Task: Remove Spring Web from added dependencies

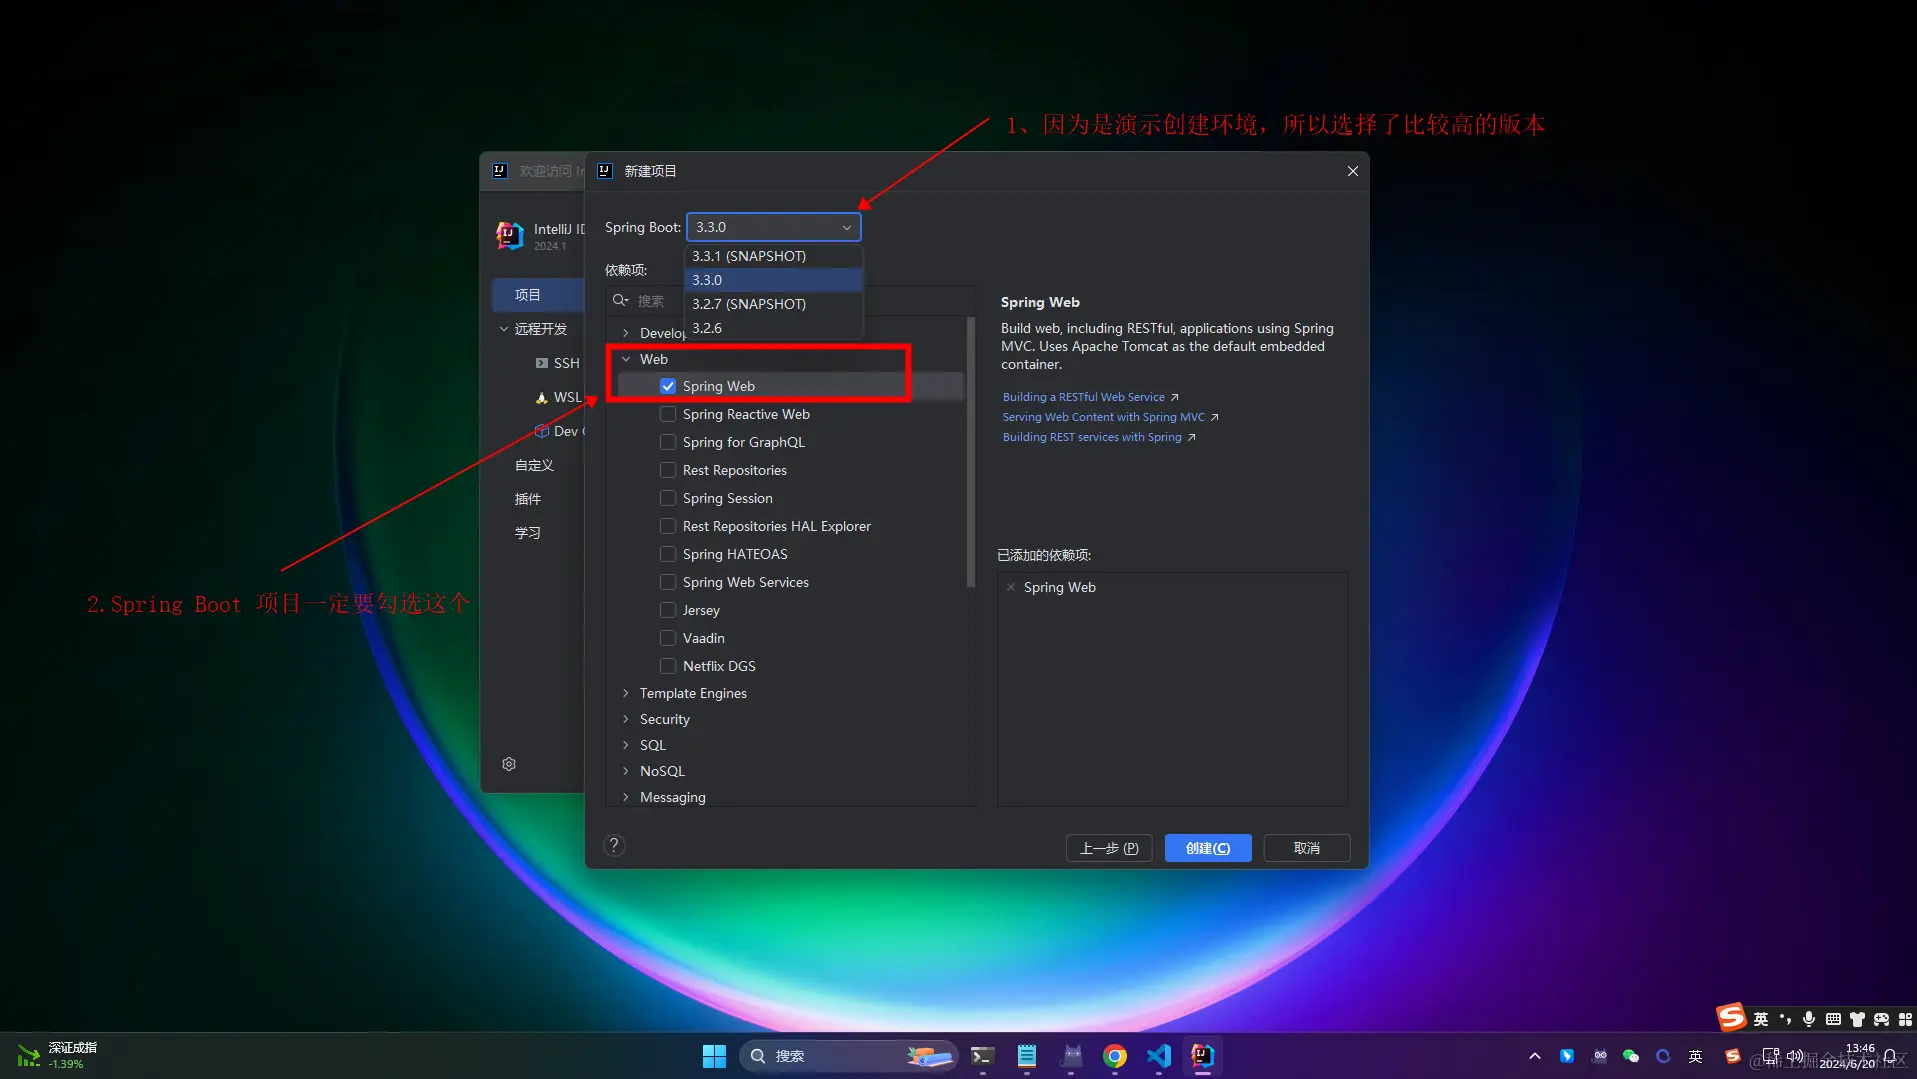Action: coord(1011,587)
